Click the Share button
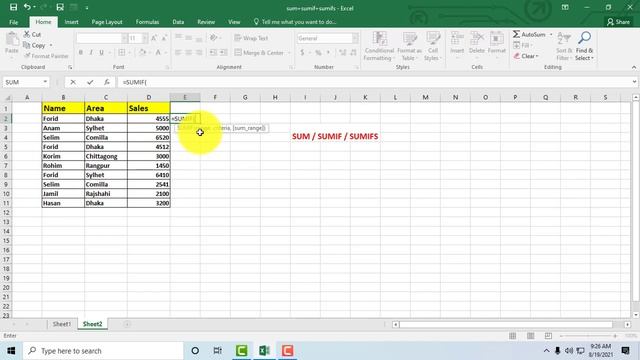Image resolution: width=640 pixels, height=360 pixels. pyautogui.click(x=618, y=22)
